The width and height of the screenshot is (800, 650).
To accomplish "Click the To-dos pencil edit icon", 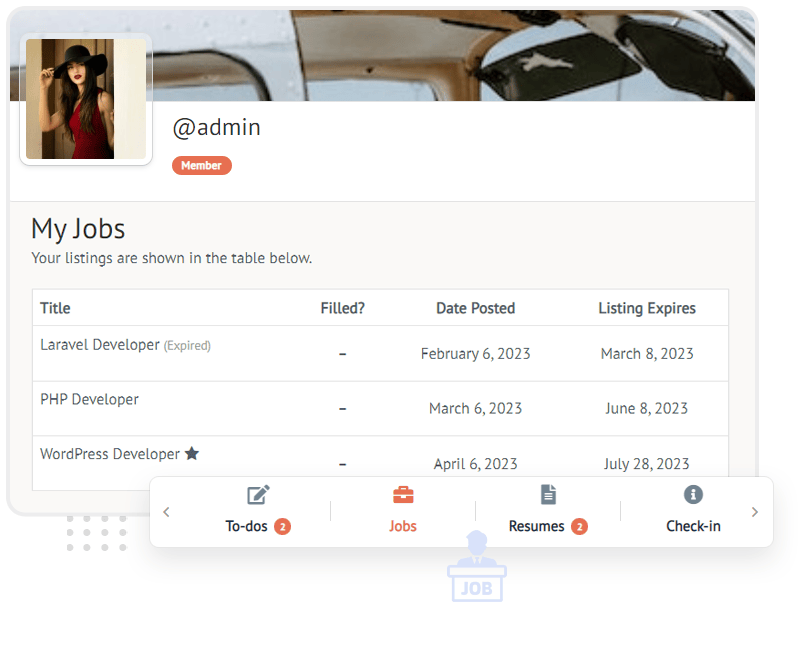I will [258, 495].
